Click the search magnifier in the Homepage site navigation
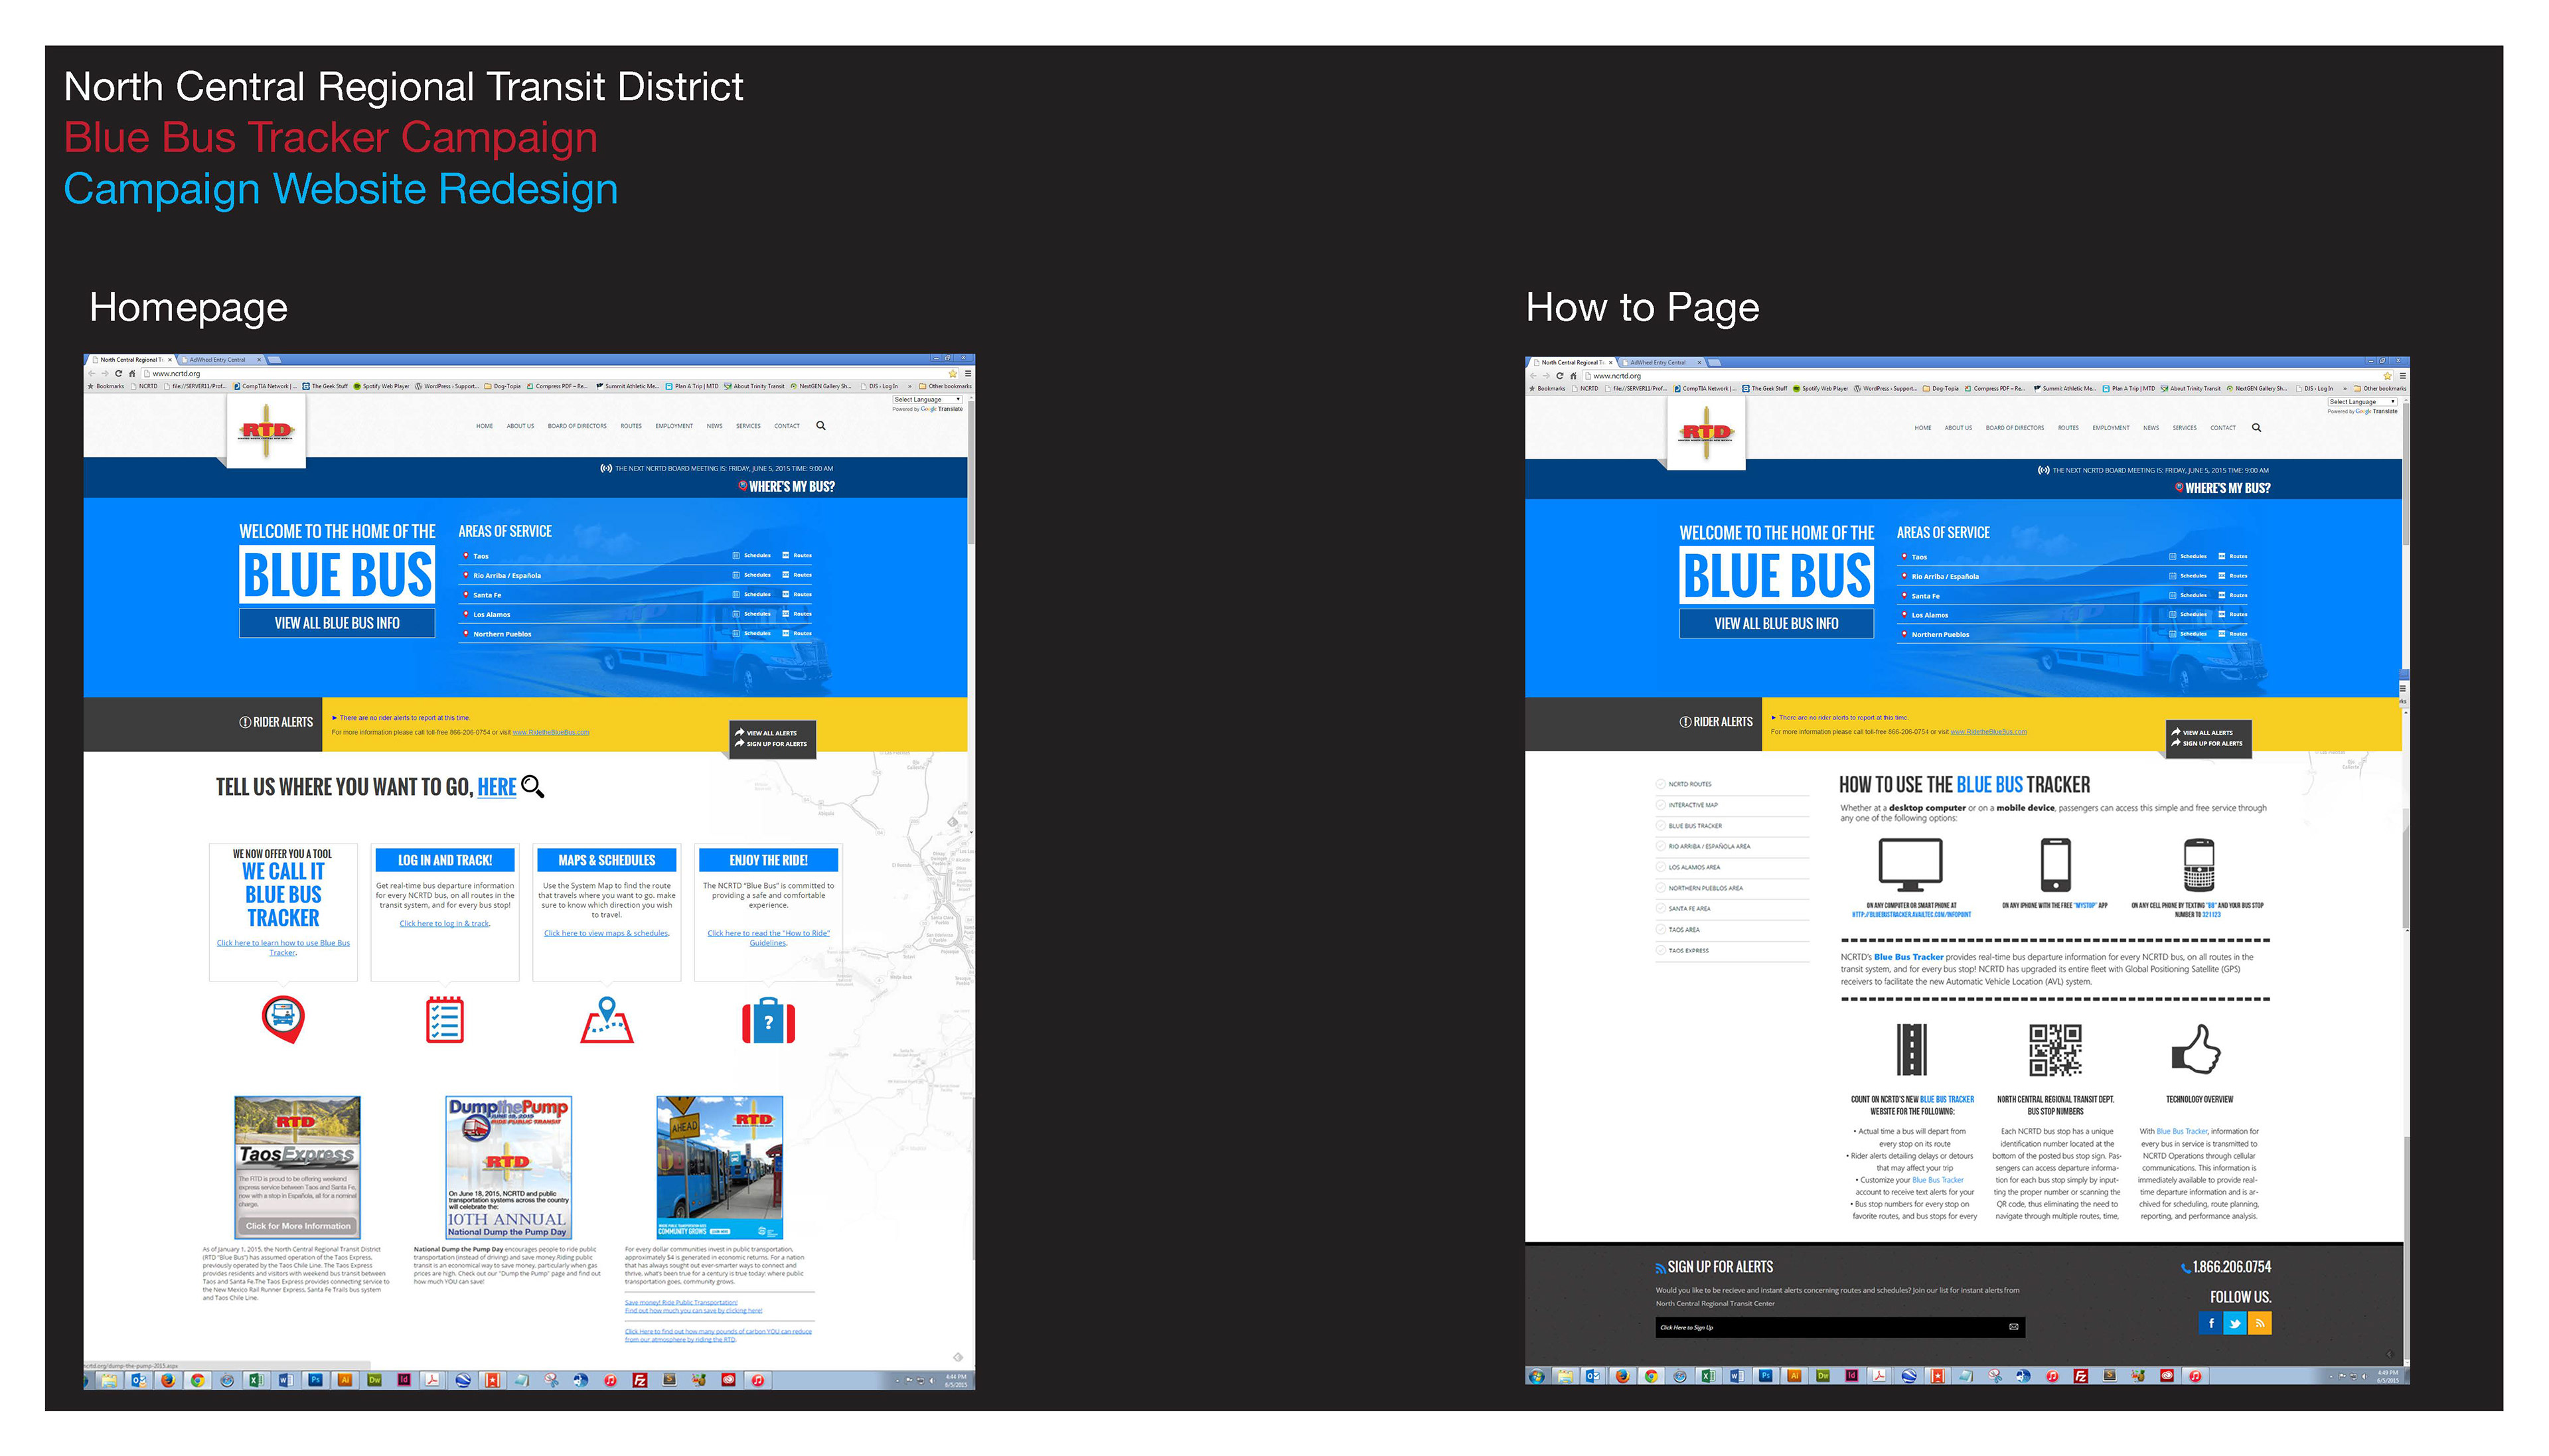This screenshot has width=2549, height=1456. 820,426
